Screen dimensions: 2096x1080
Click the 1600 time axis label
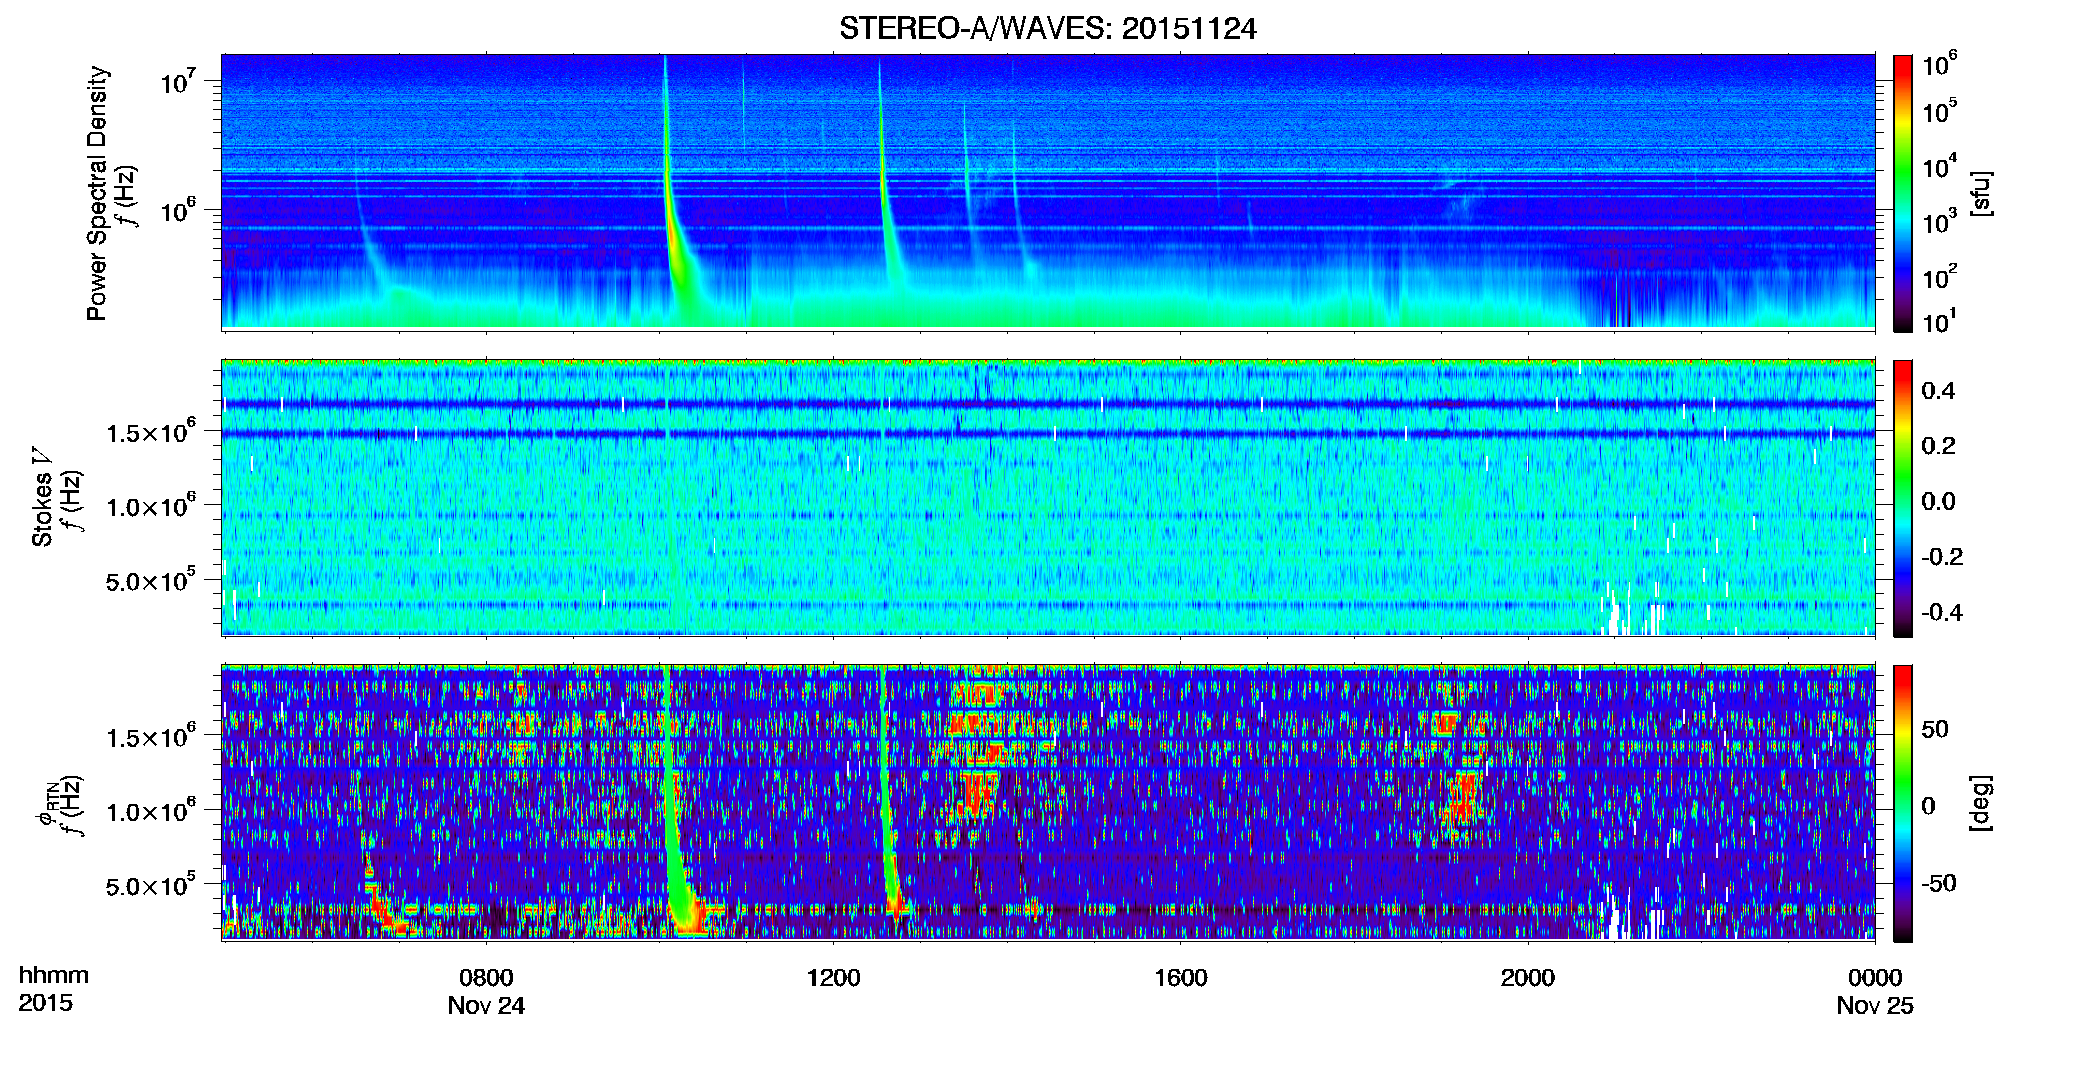(x=1180, y=978)
